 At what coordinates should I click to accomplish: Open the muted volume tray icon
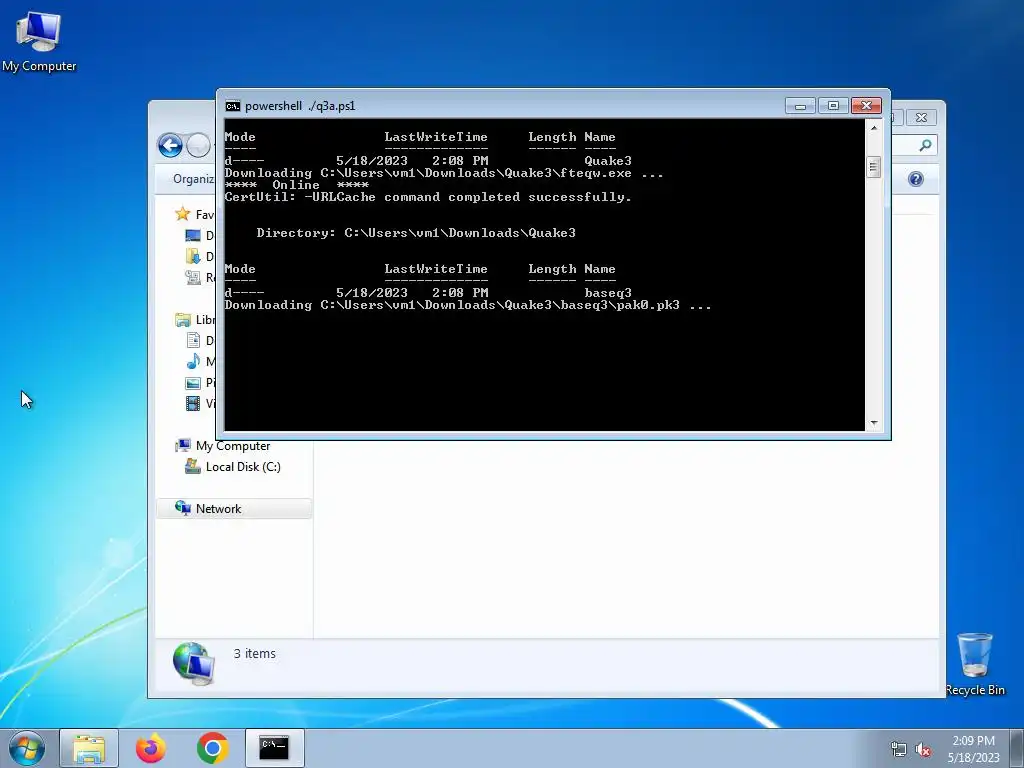(923, 749)
